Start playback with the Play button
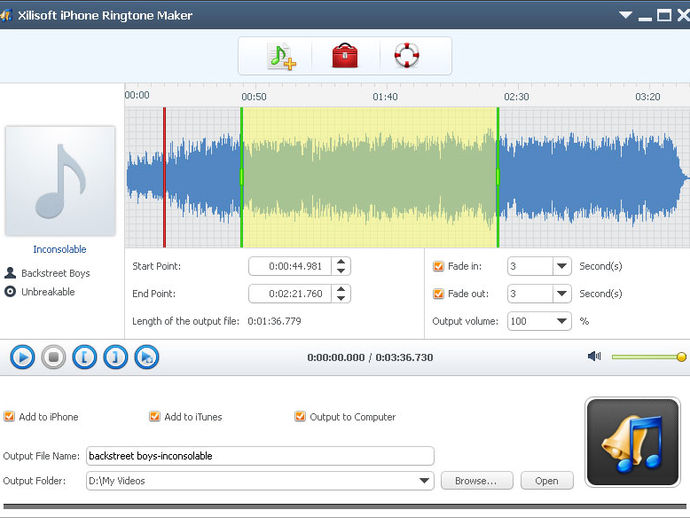The image size is (690, 518). [22, 357]
